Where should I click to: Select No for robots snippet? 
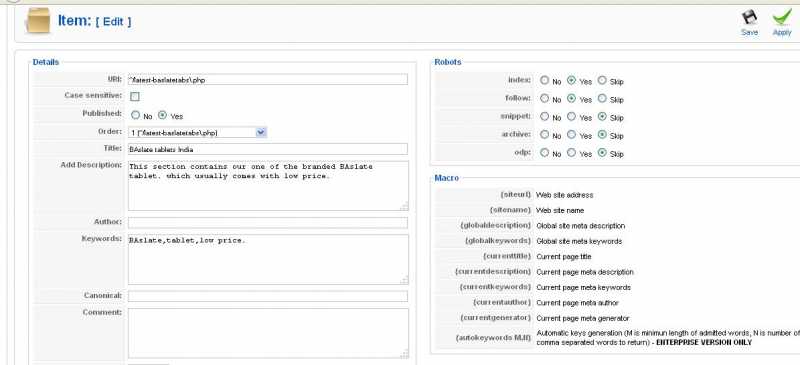coord(544,116)
